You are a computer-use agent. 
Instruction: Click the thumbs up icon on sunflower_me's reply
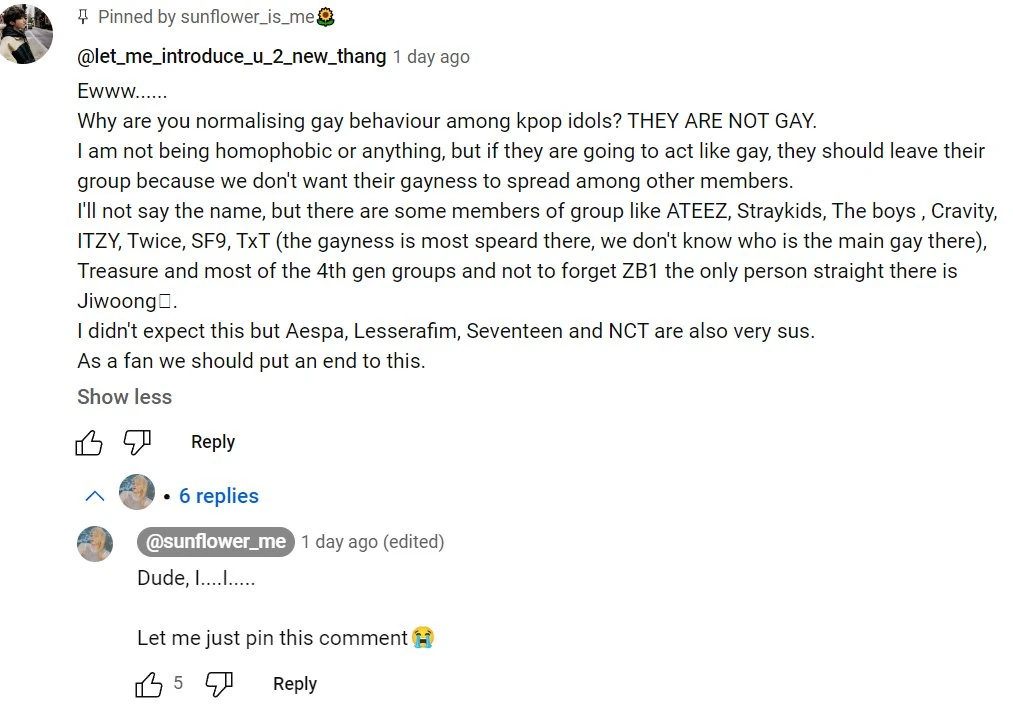click(148, 683)
